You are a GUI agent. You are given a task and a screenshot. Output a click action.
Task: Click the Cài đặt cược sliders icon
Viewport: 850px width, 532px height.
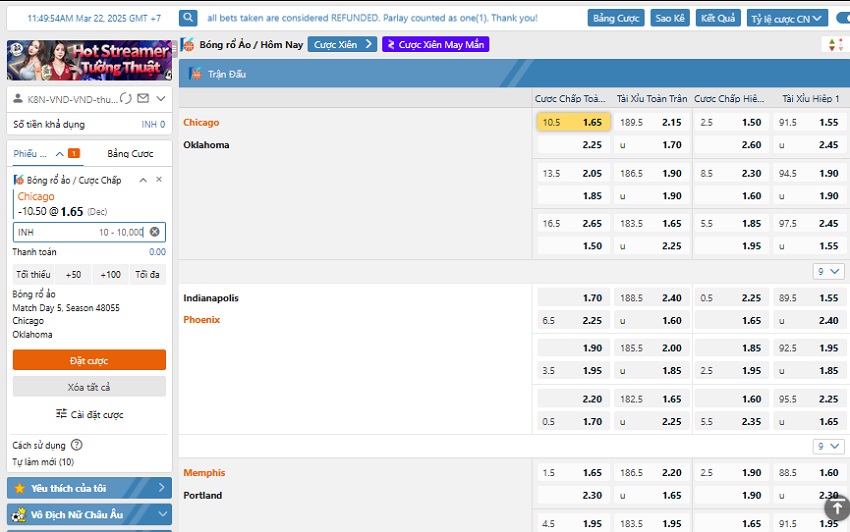61,414
